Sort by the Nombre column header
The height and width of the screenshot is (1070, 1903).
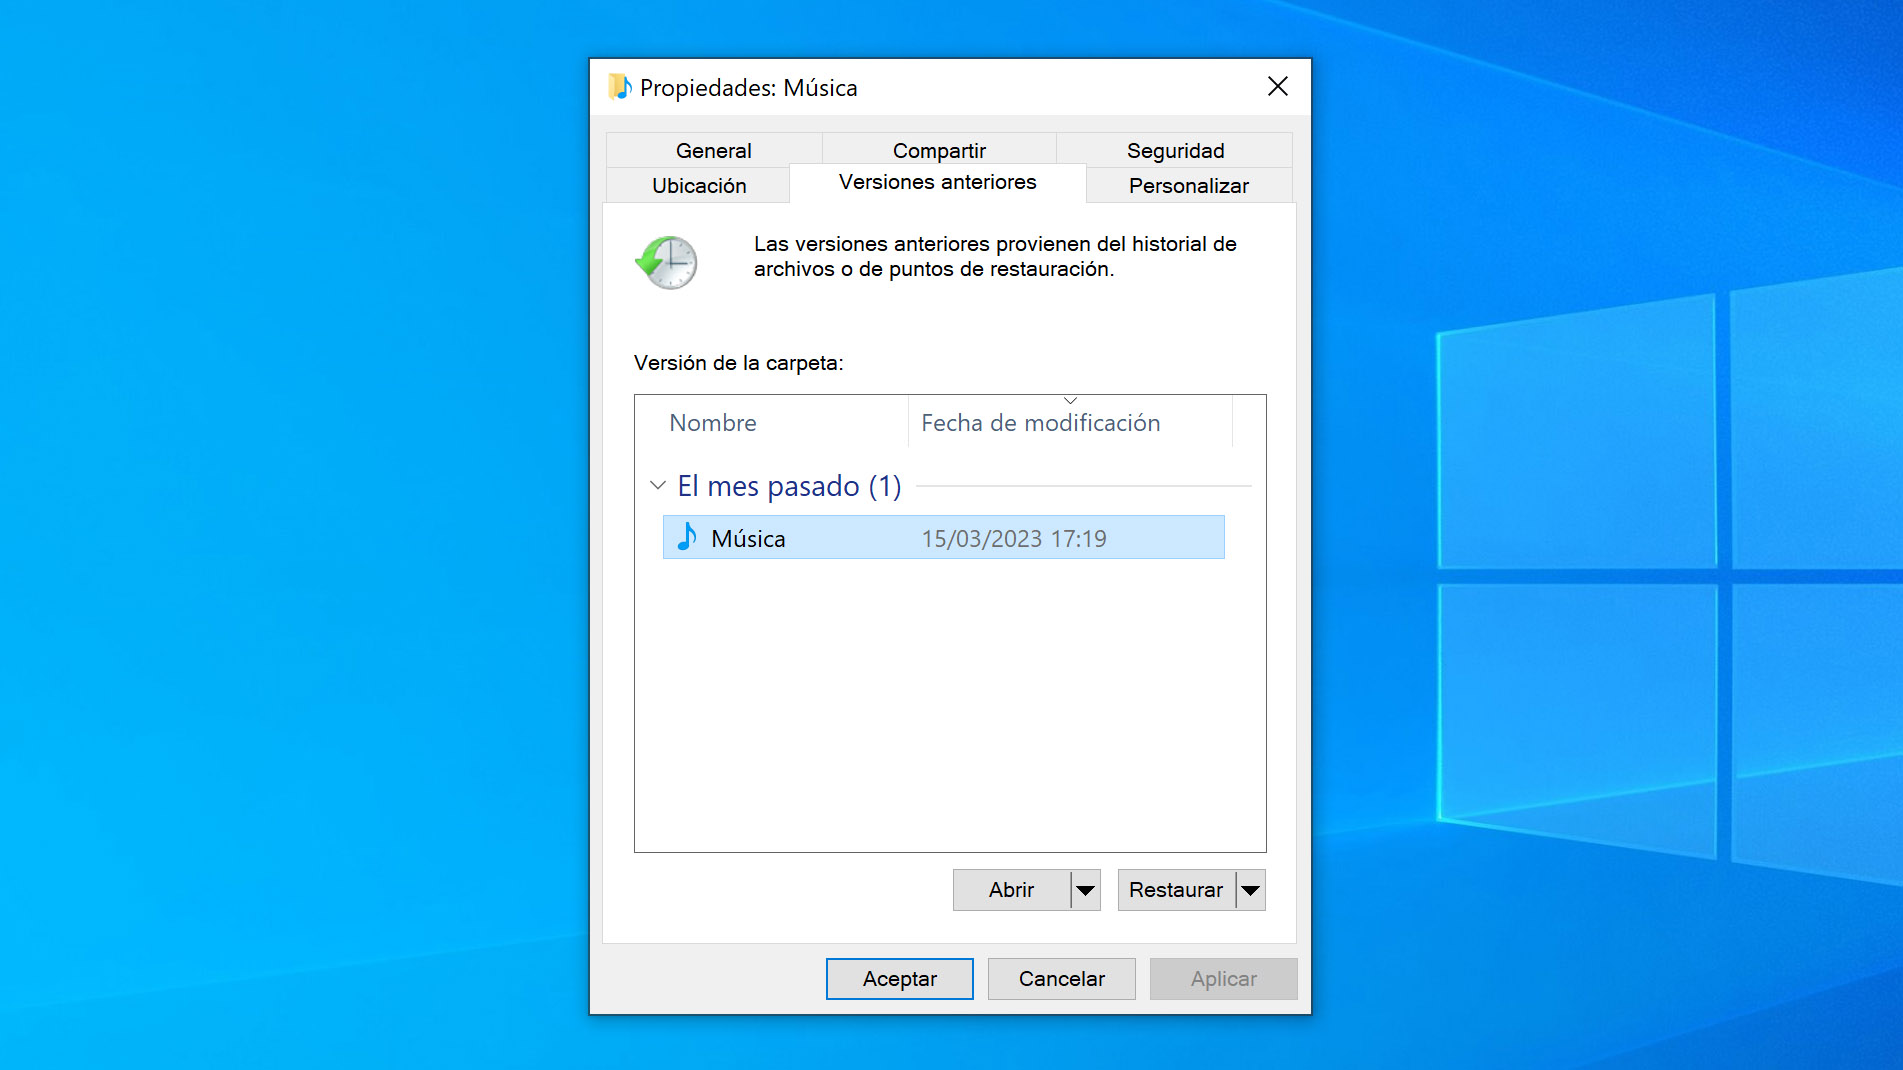(x=772, y=422)
